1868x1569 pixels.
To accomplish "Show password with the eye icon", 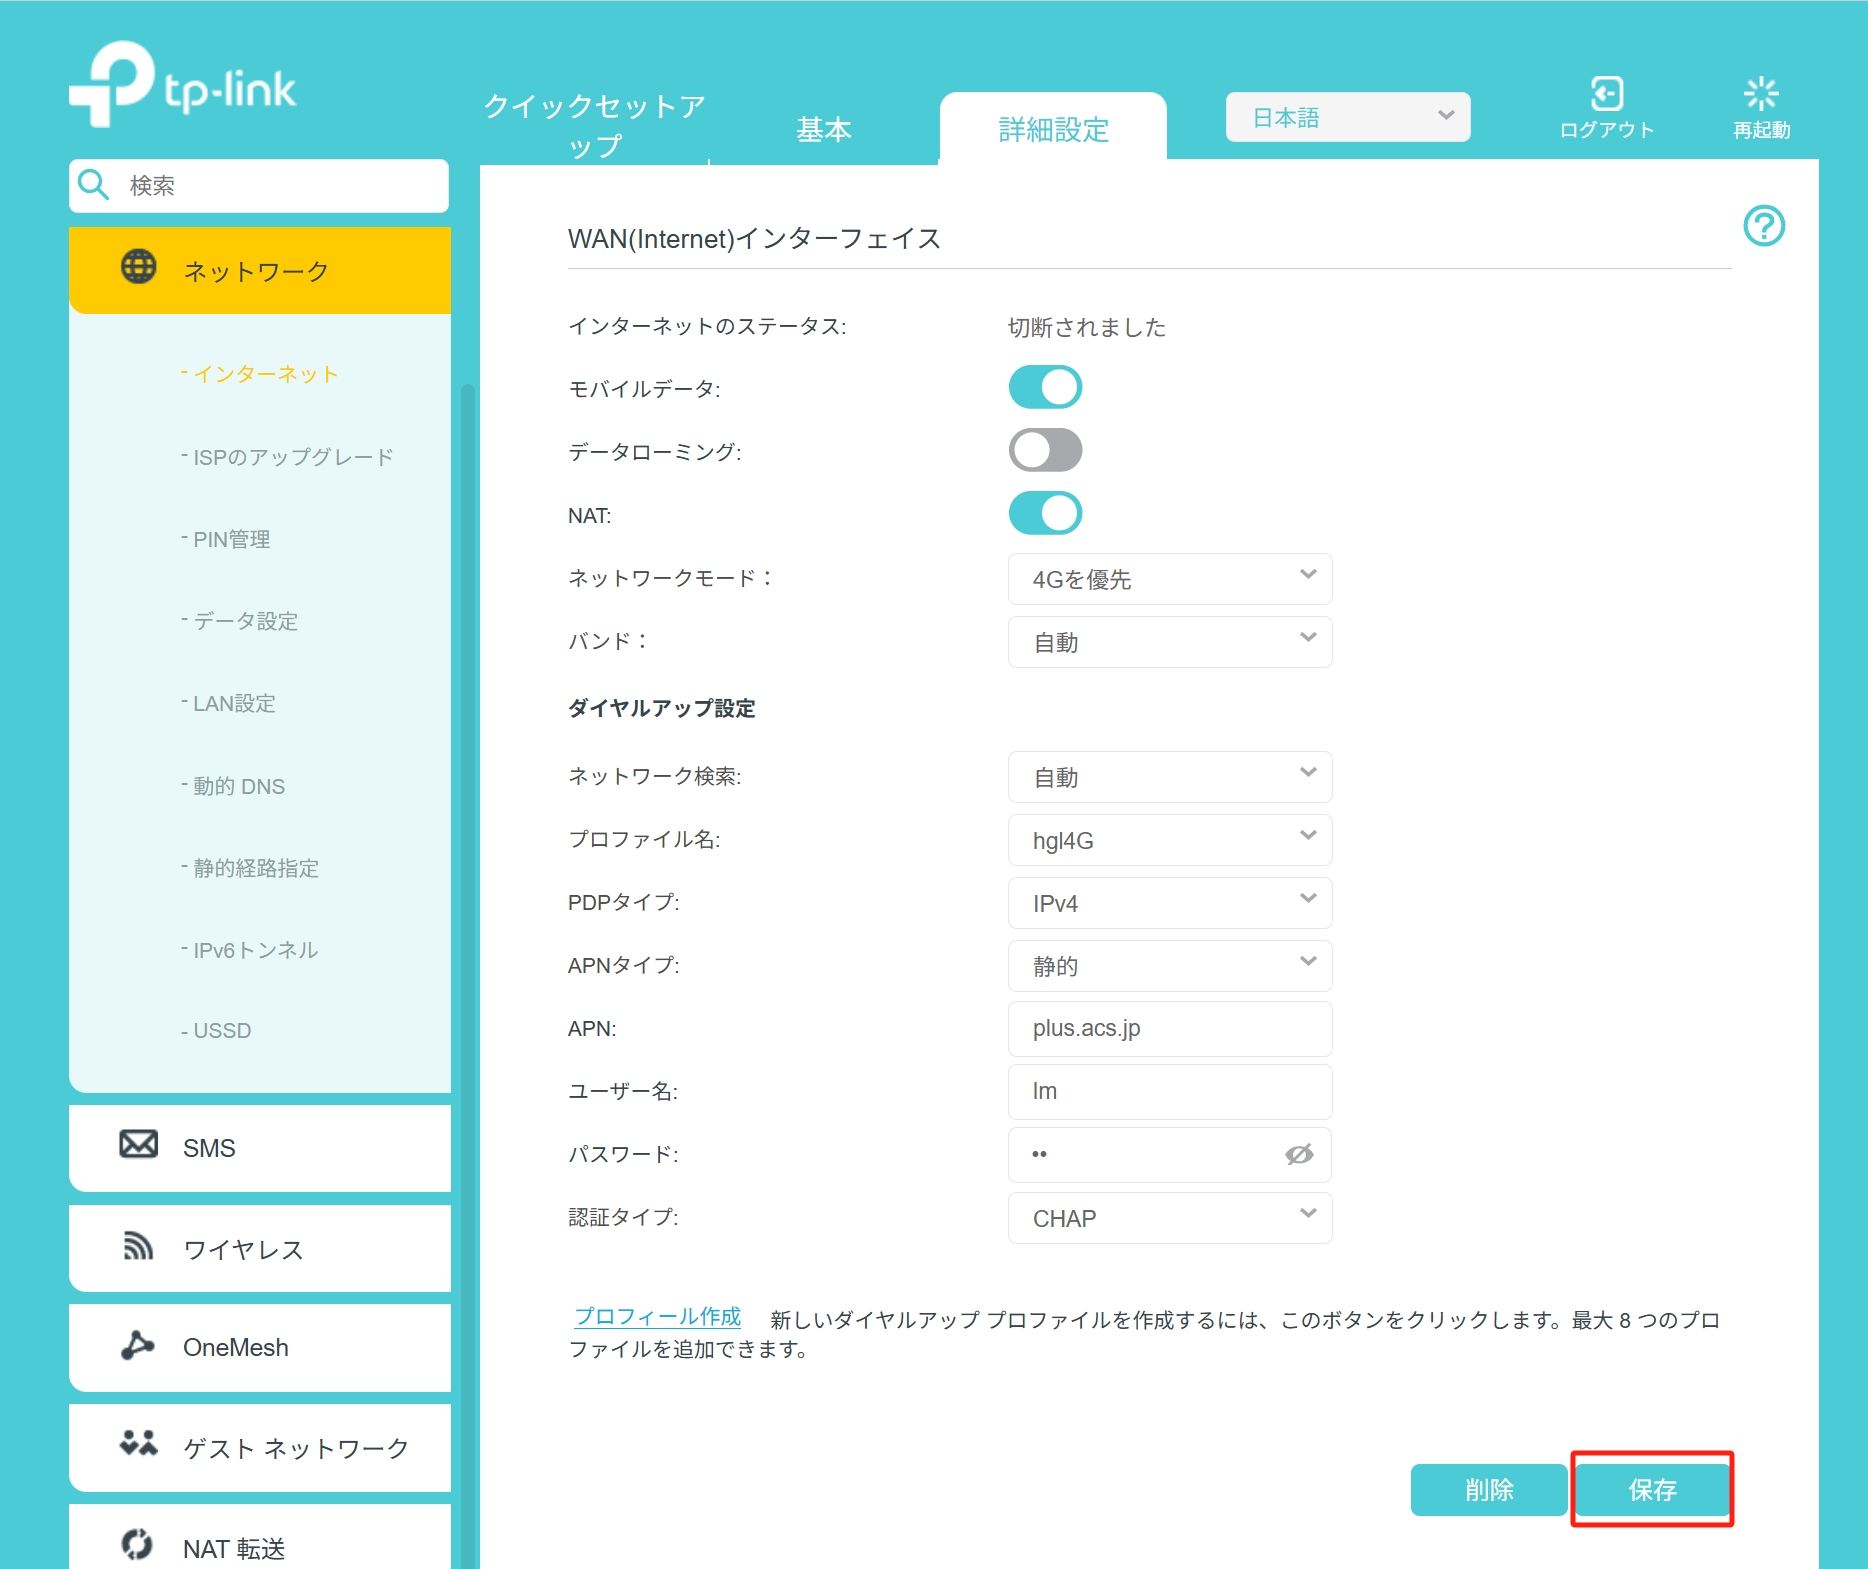I will pos(1299,1154).
